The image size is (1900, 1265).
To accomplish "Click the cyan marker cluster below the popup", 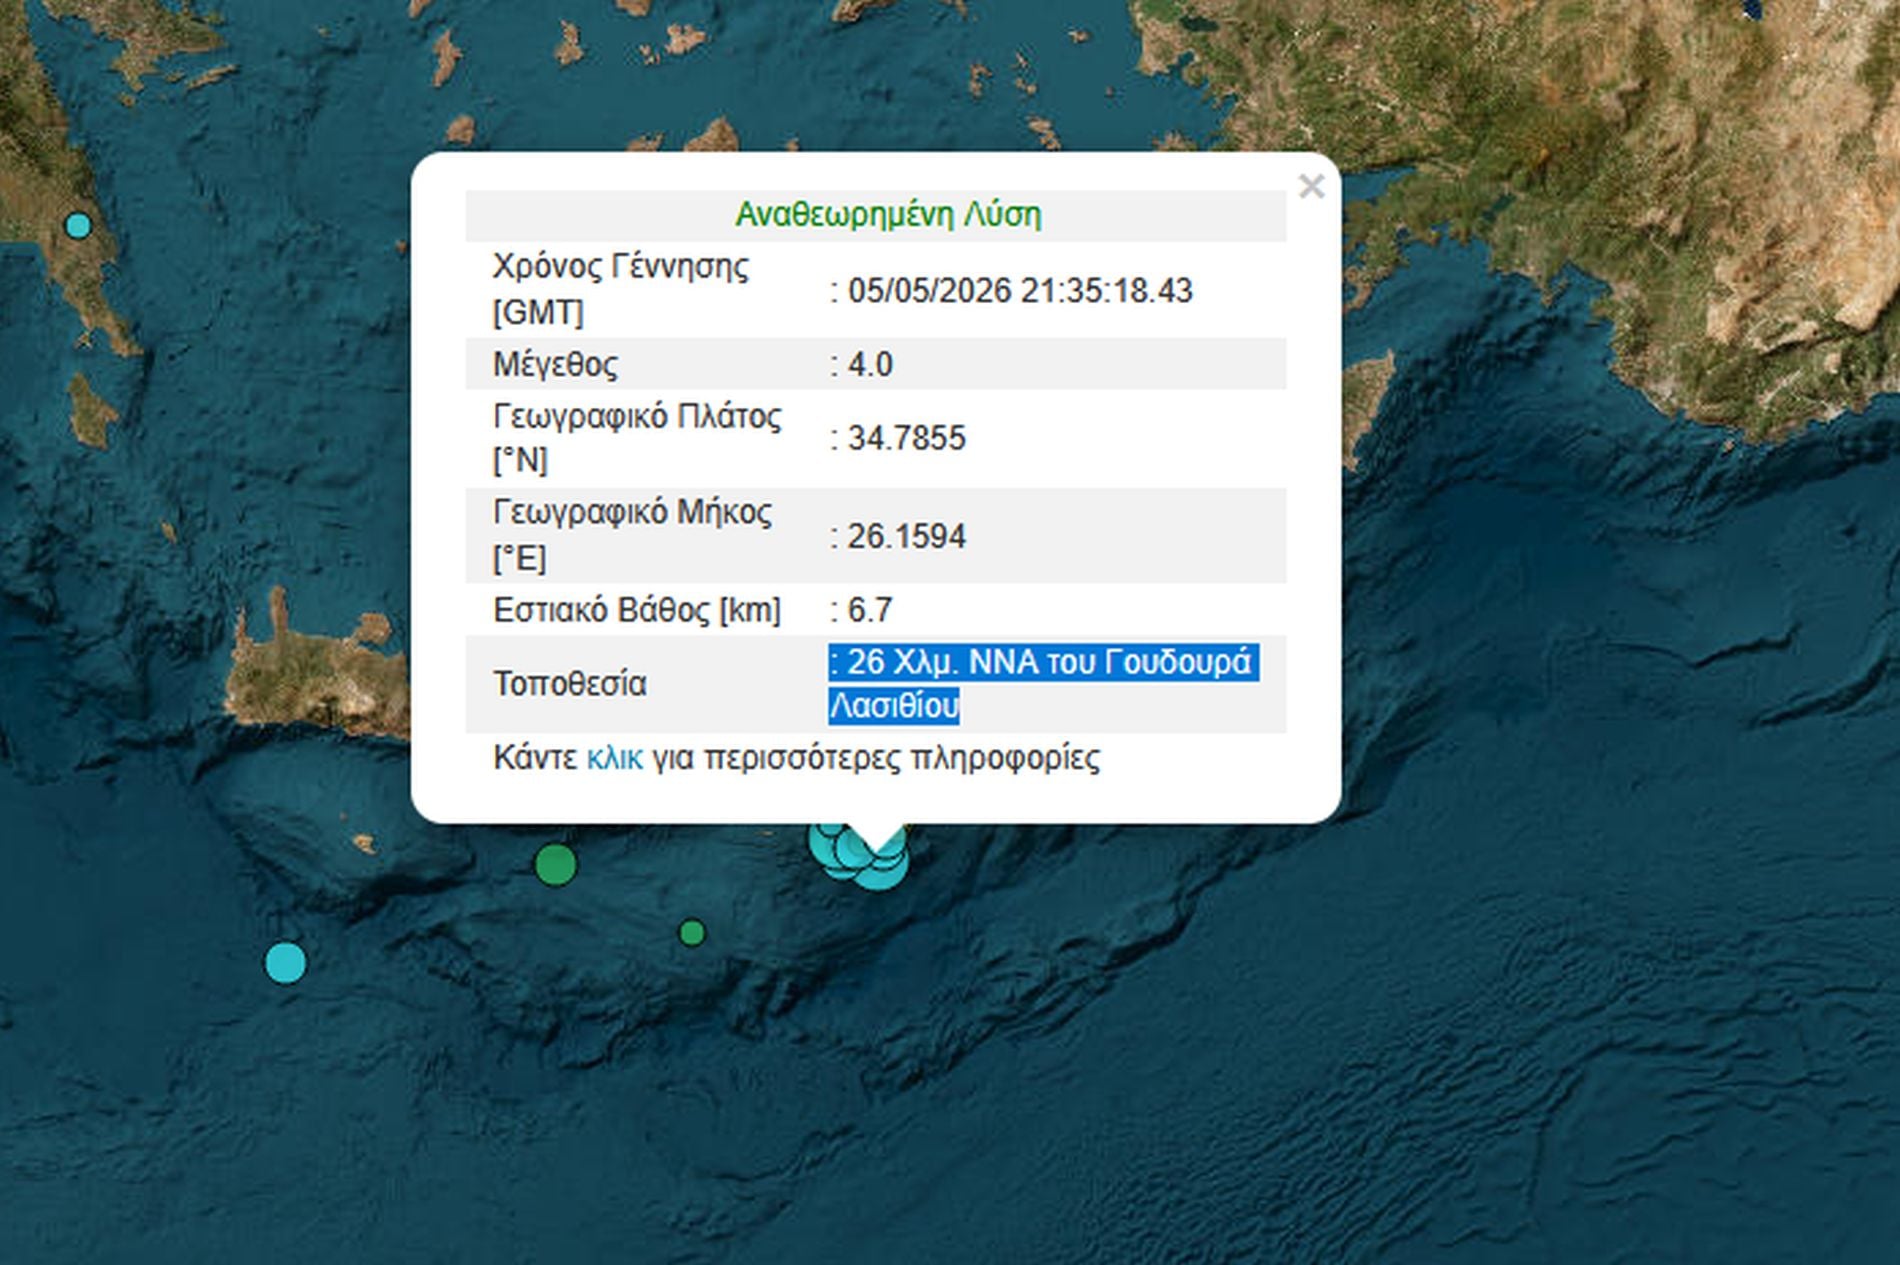I will point(860,855).
